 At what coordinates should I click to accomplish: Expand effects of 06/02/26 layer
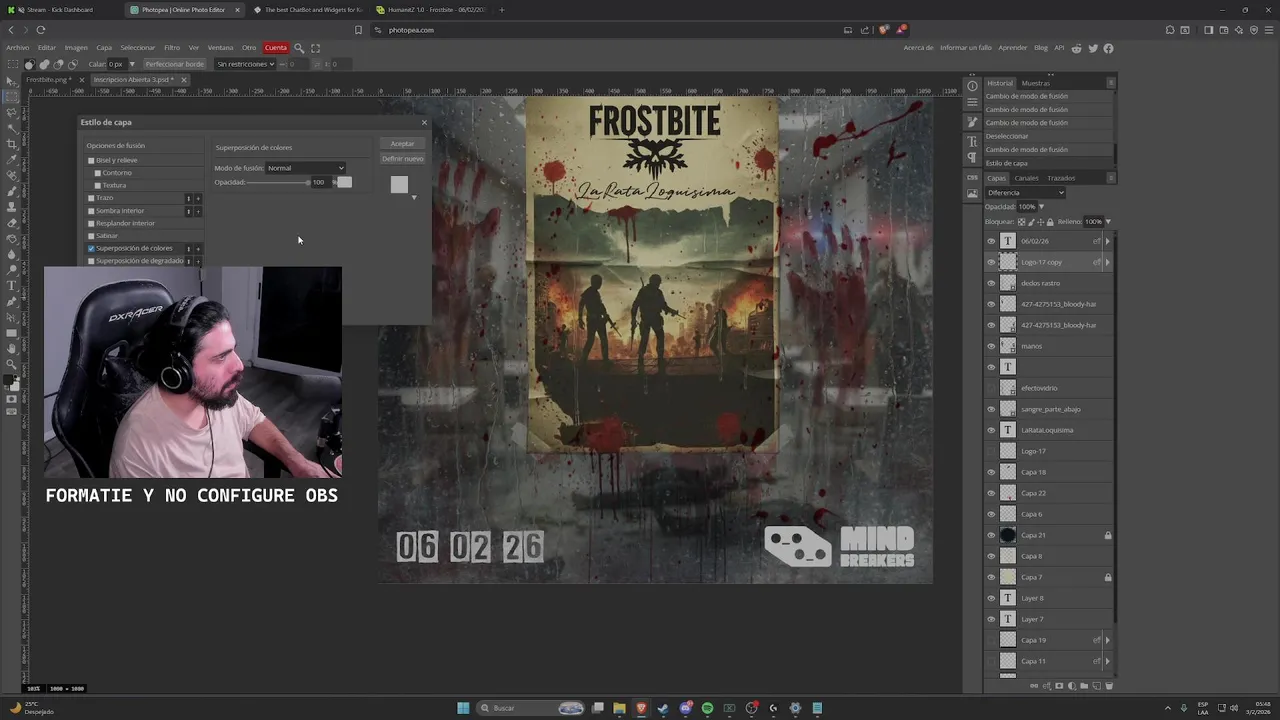click(x=1107, y=241)
